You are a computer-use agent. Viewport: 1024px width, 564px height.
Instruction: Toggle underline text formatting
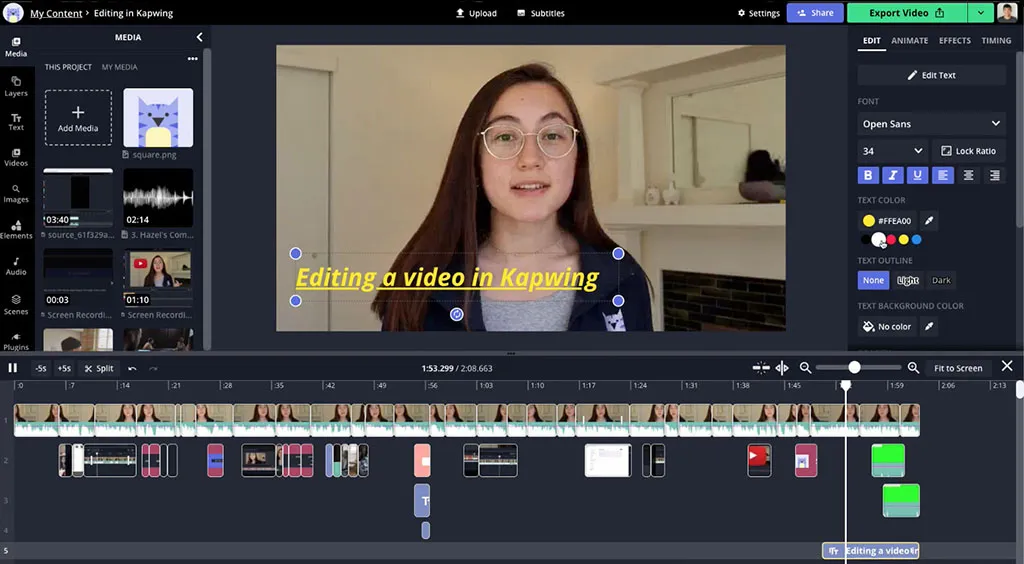[918, 175]
